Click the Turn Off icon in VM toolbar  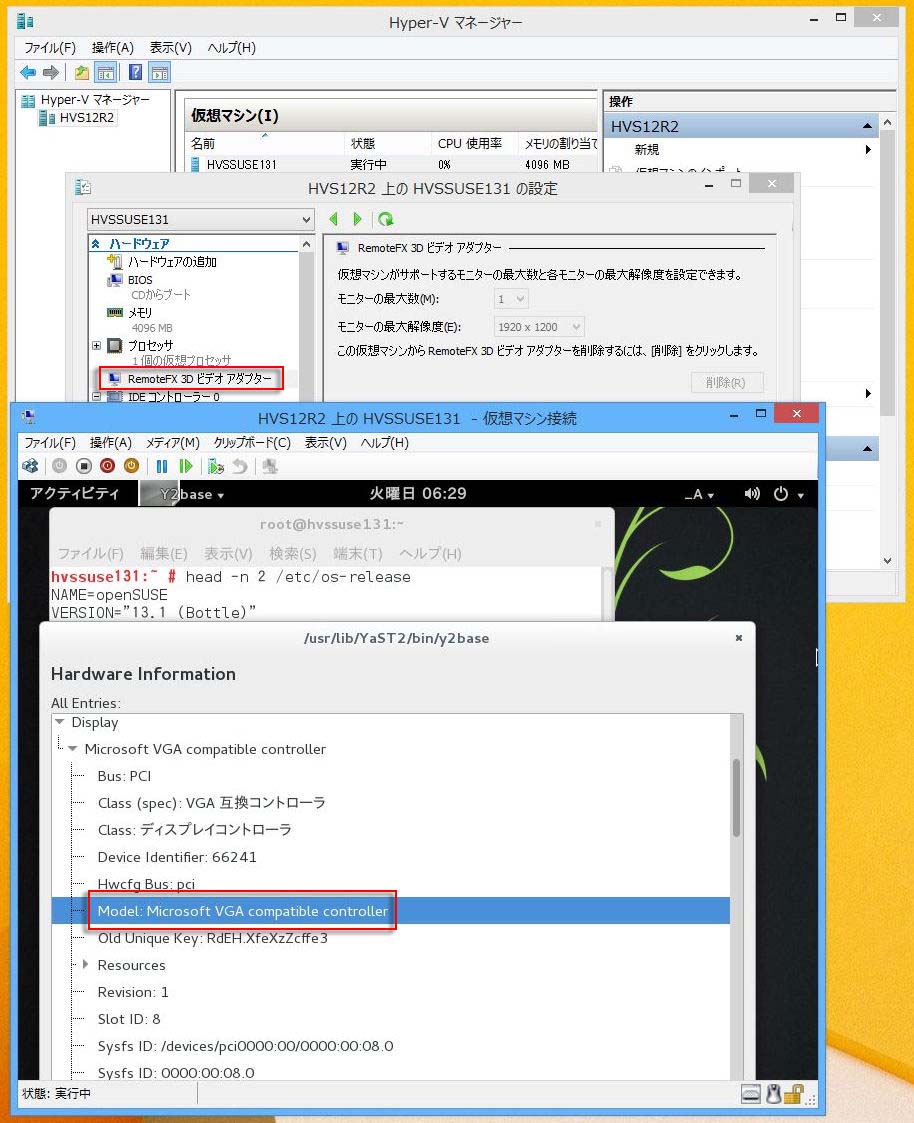pyautogui.click(x=84, y=466)
